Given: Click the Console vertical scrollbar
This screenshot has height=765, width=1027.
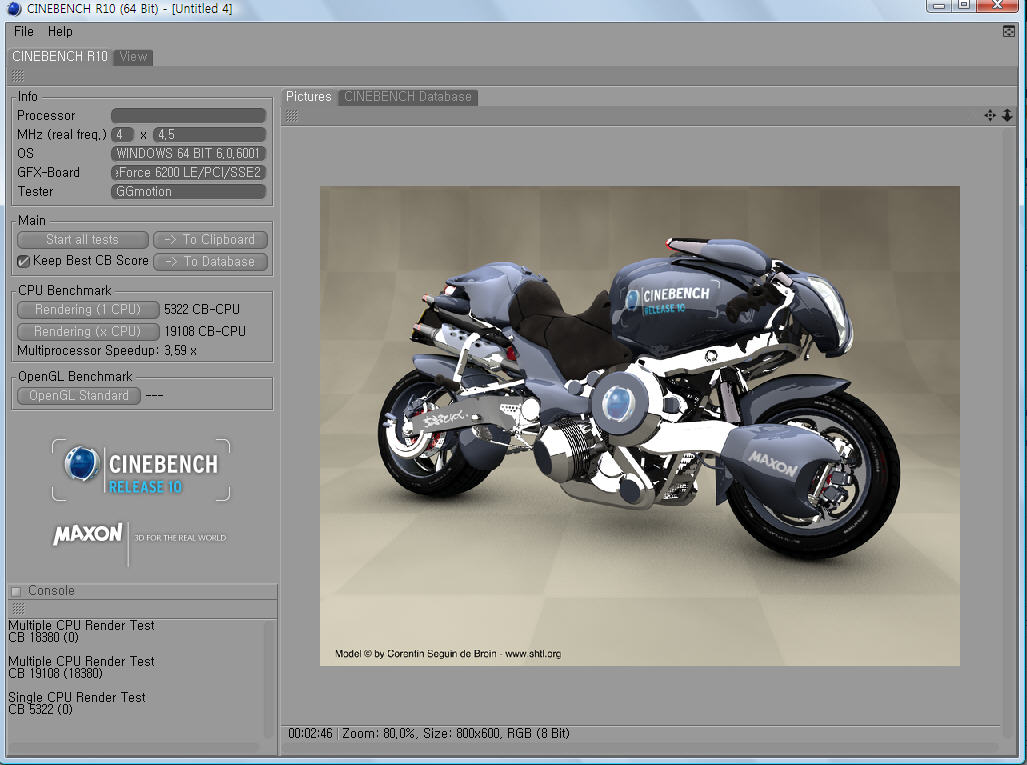Looking at the screenshot, I should (268, 679).
